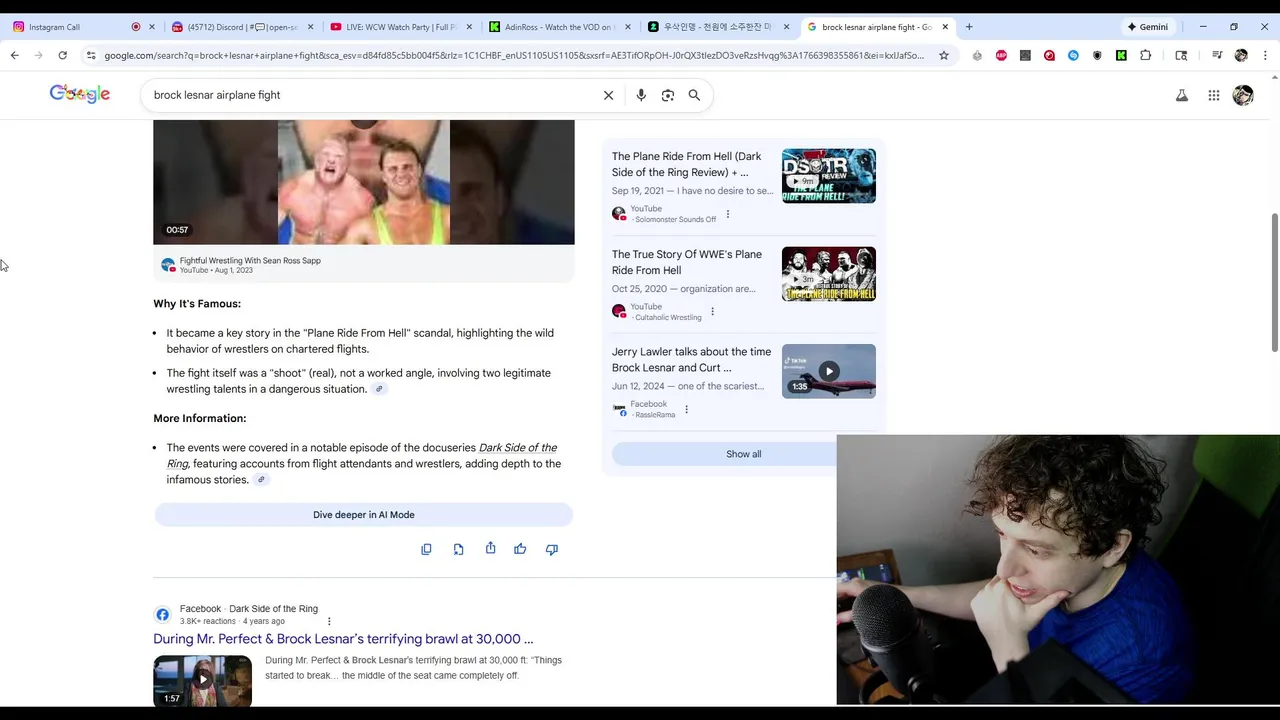
Task: Open Google Lens image search
Action: (668, 95)
